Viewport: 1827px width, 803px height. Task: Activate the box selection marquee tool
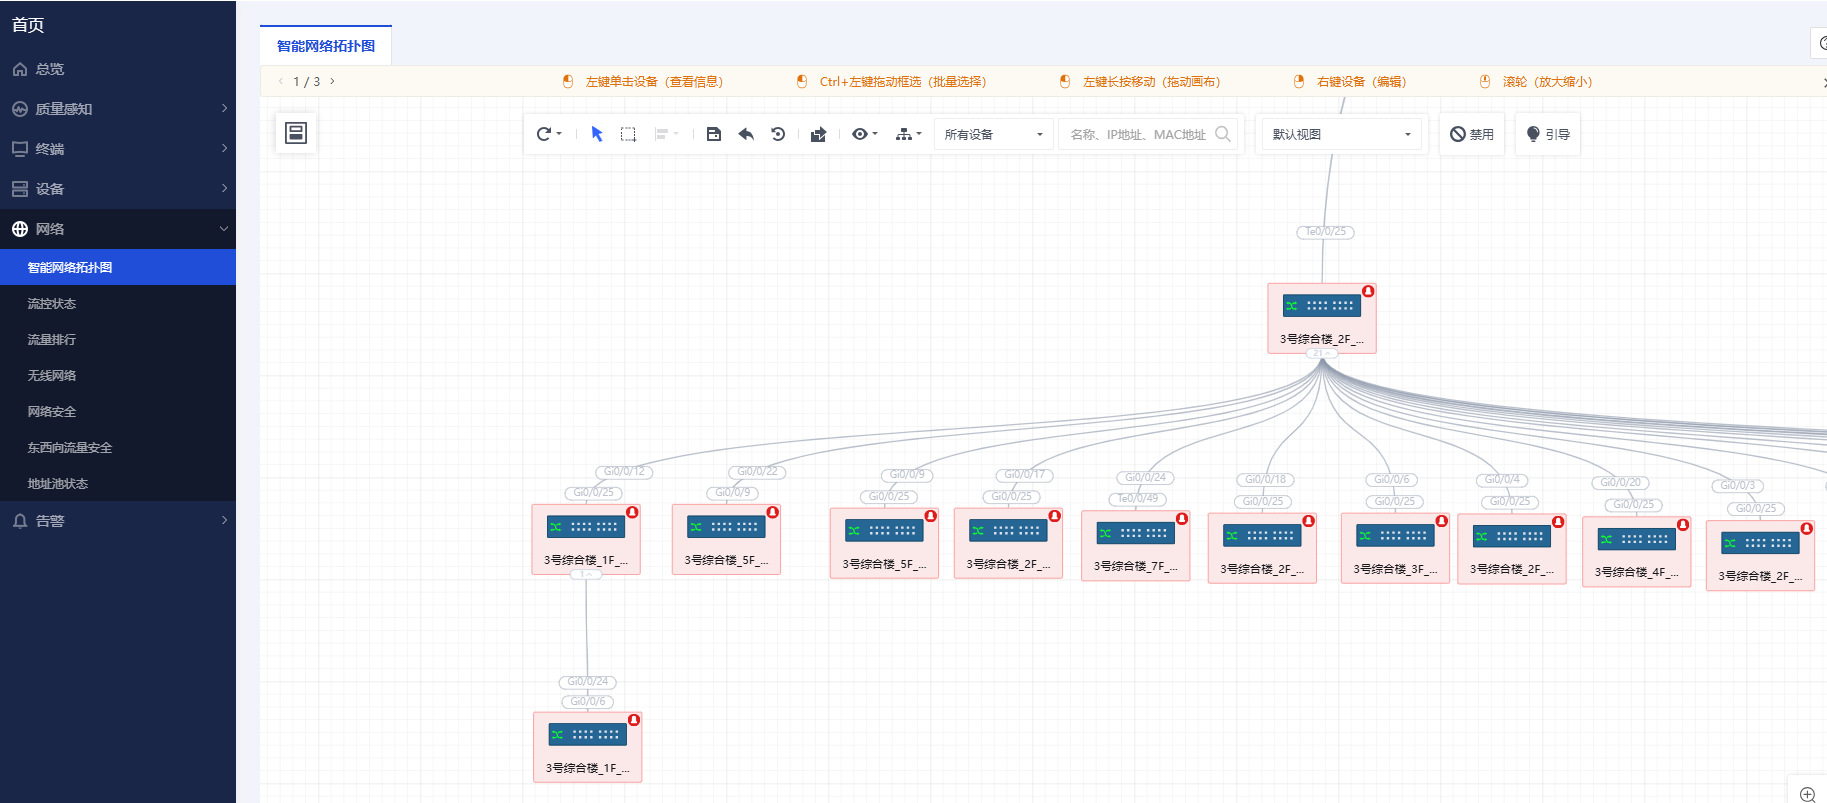(628, 134)
